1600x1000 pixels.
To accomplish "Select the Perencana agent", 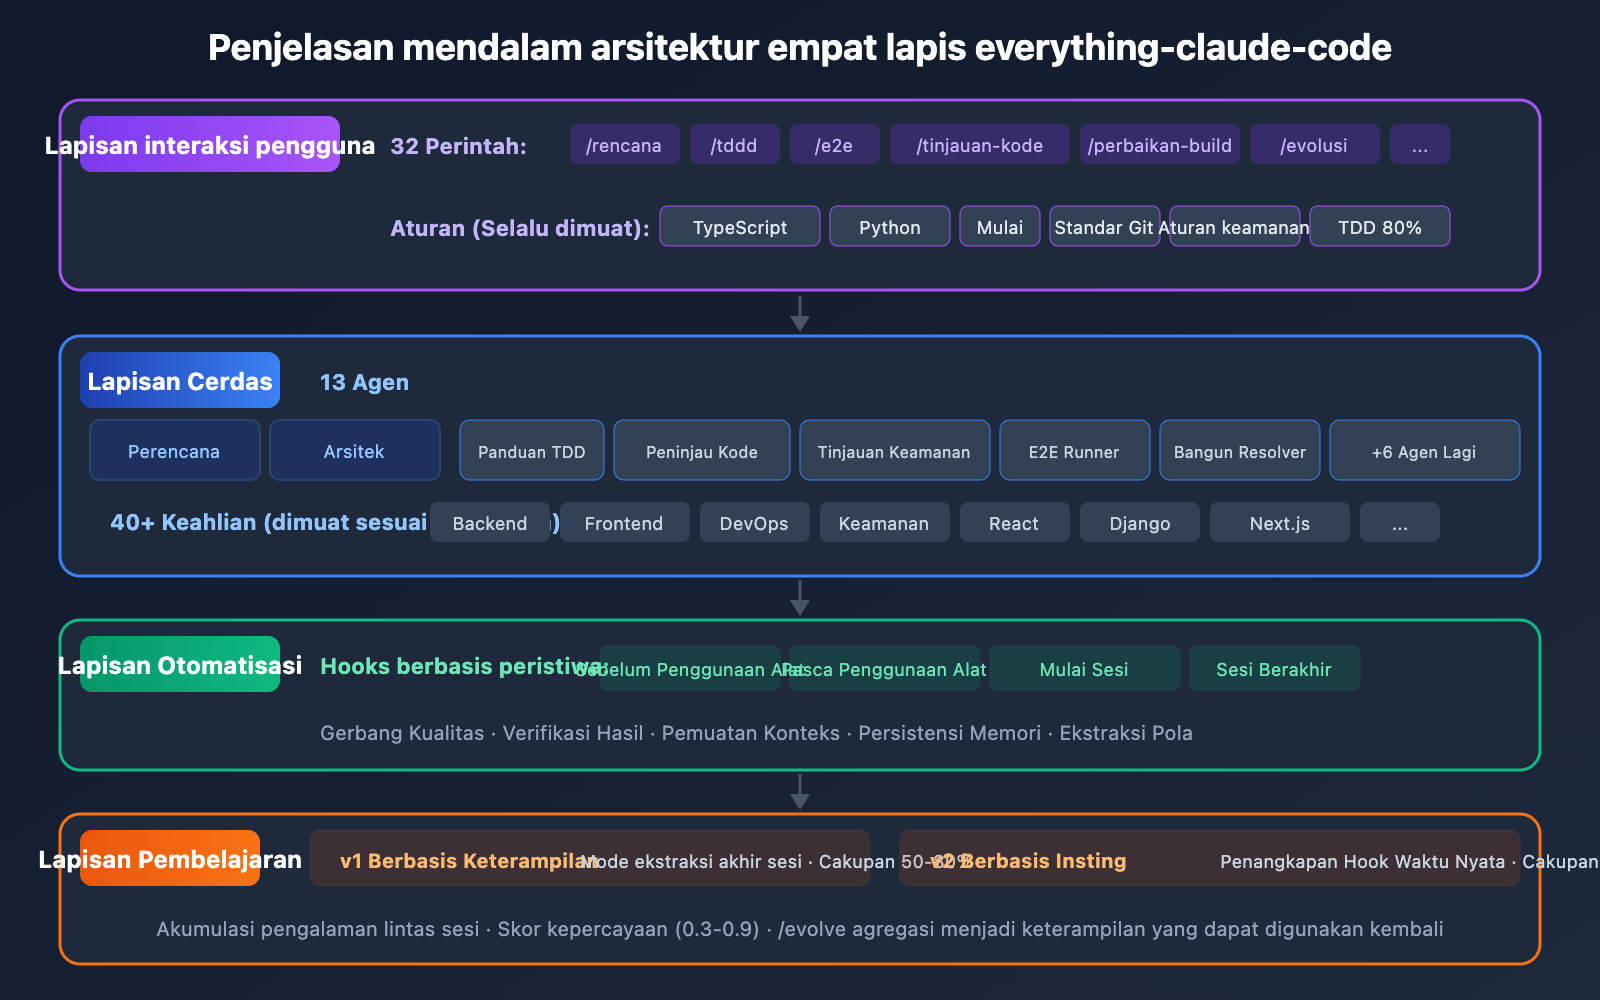I will 174,451.
